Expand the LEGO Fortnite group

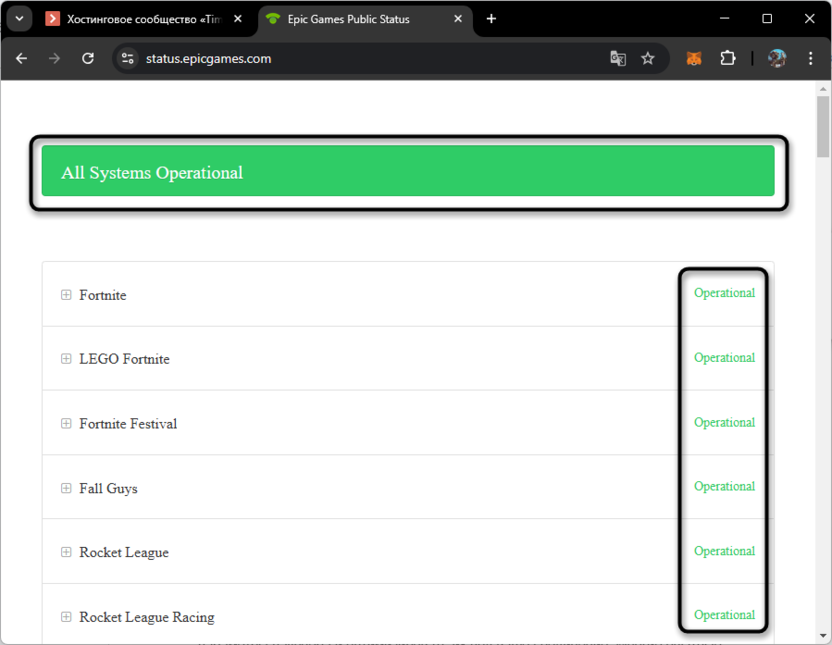pos(66,359)
